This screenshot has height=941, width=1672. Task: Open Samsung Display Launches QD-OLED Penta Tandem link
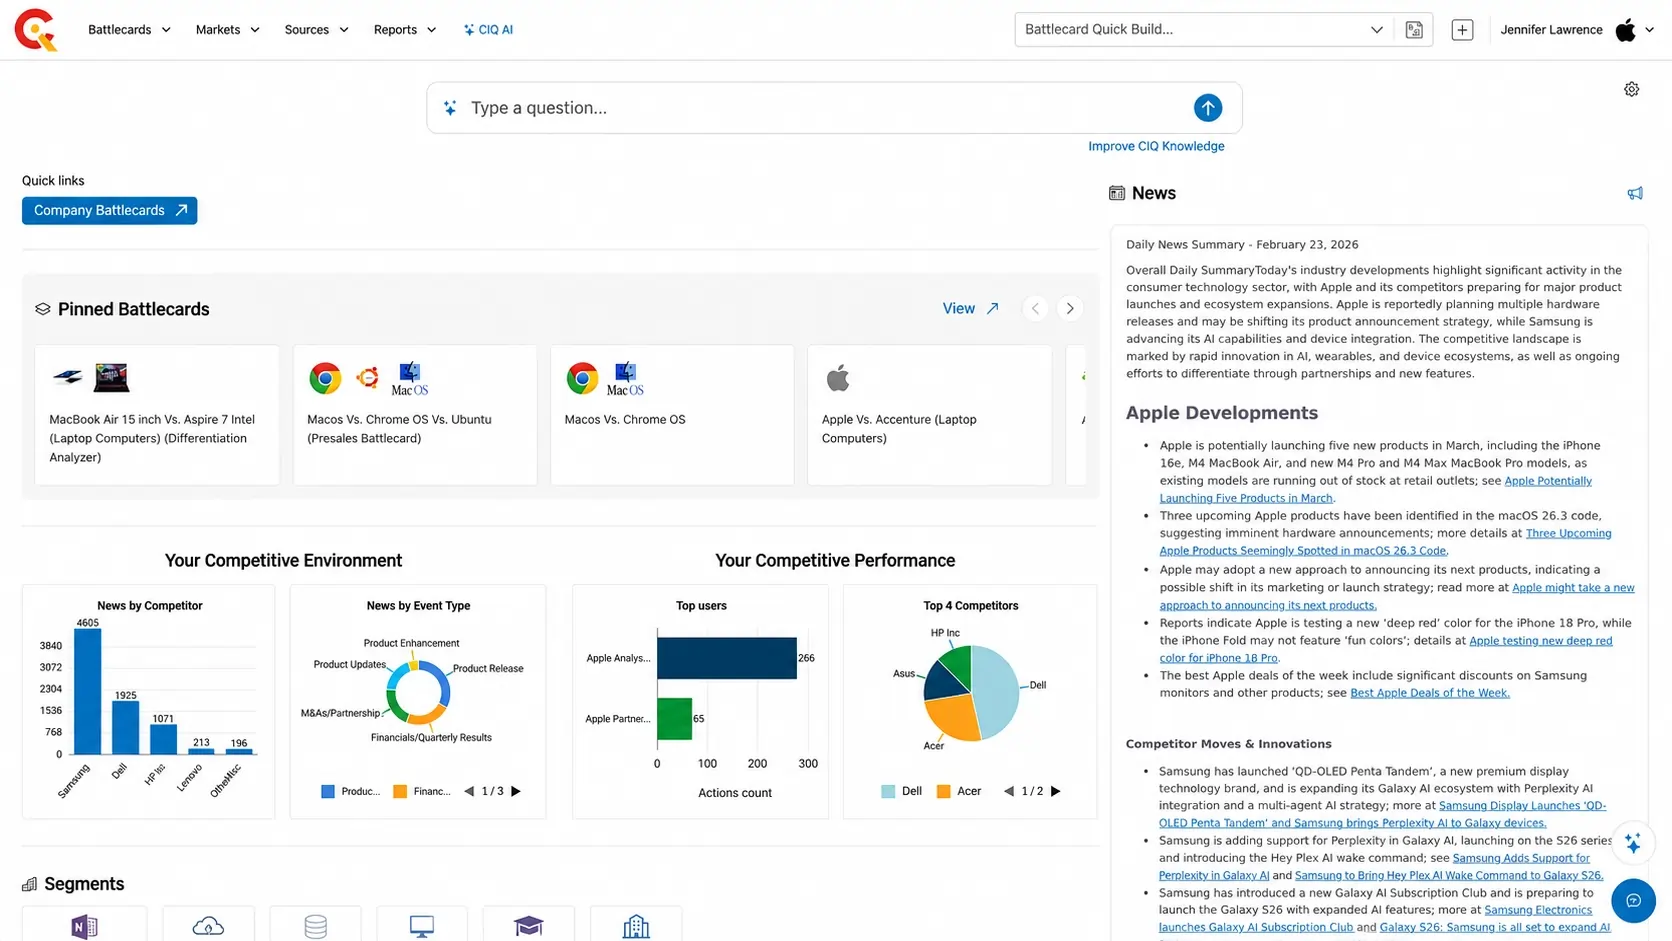tap(1382, 814)
